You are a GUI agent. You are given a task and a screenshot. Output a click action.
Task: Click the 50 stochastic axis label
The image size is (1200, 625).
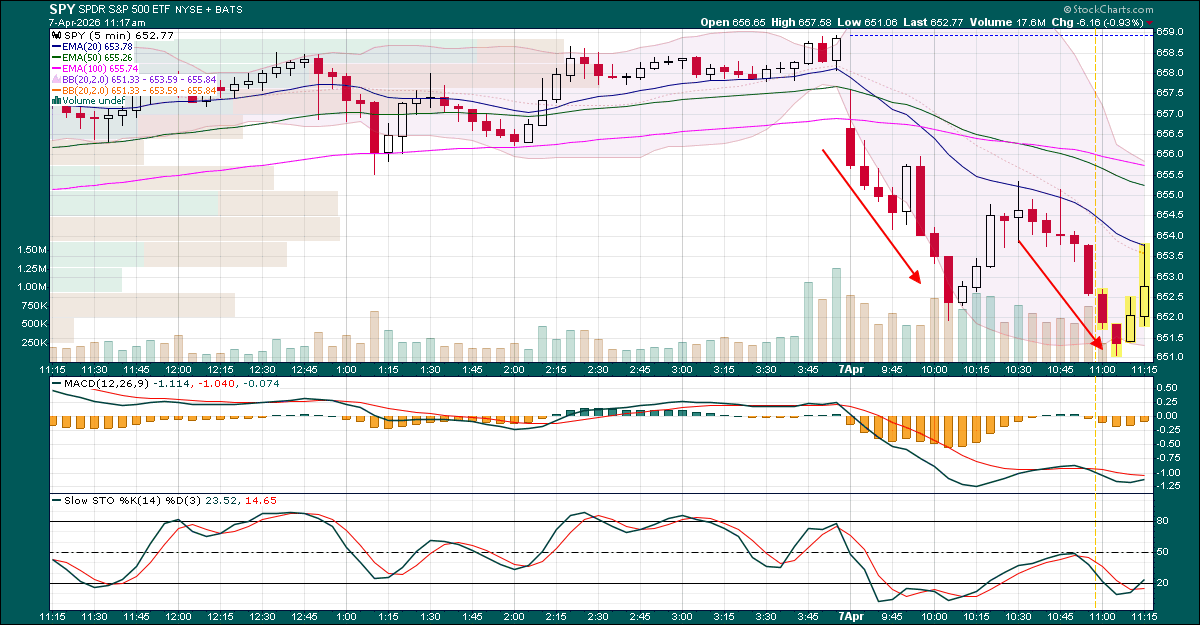(1163, 552)
